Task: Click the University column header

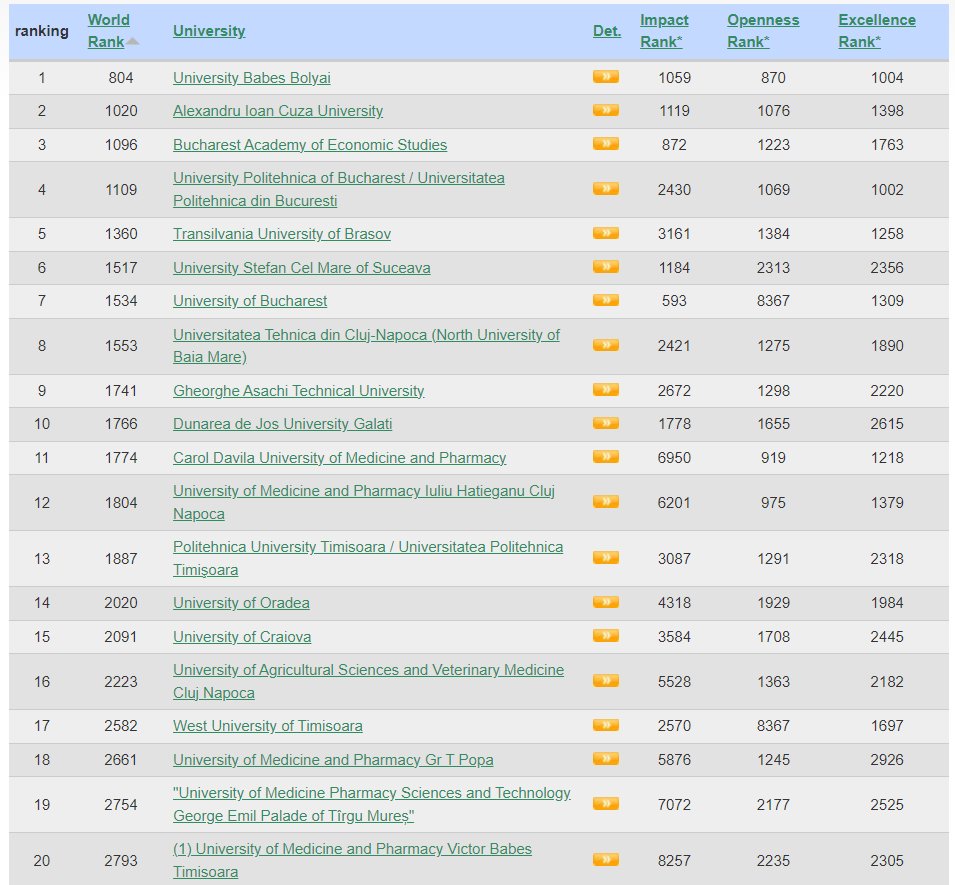Action: (x=208, y=31)
